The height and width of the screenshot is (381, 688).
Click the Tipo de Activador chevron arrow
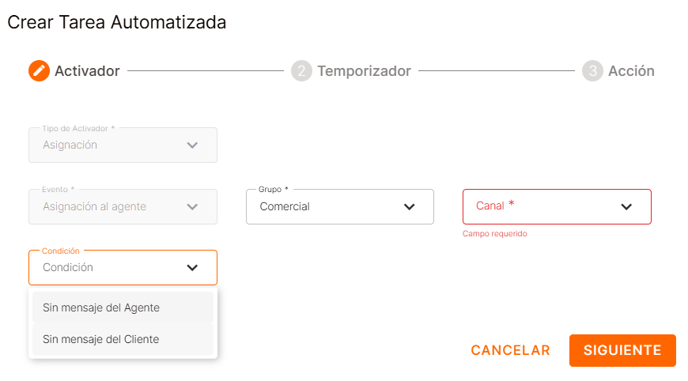click(192, 145)
